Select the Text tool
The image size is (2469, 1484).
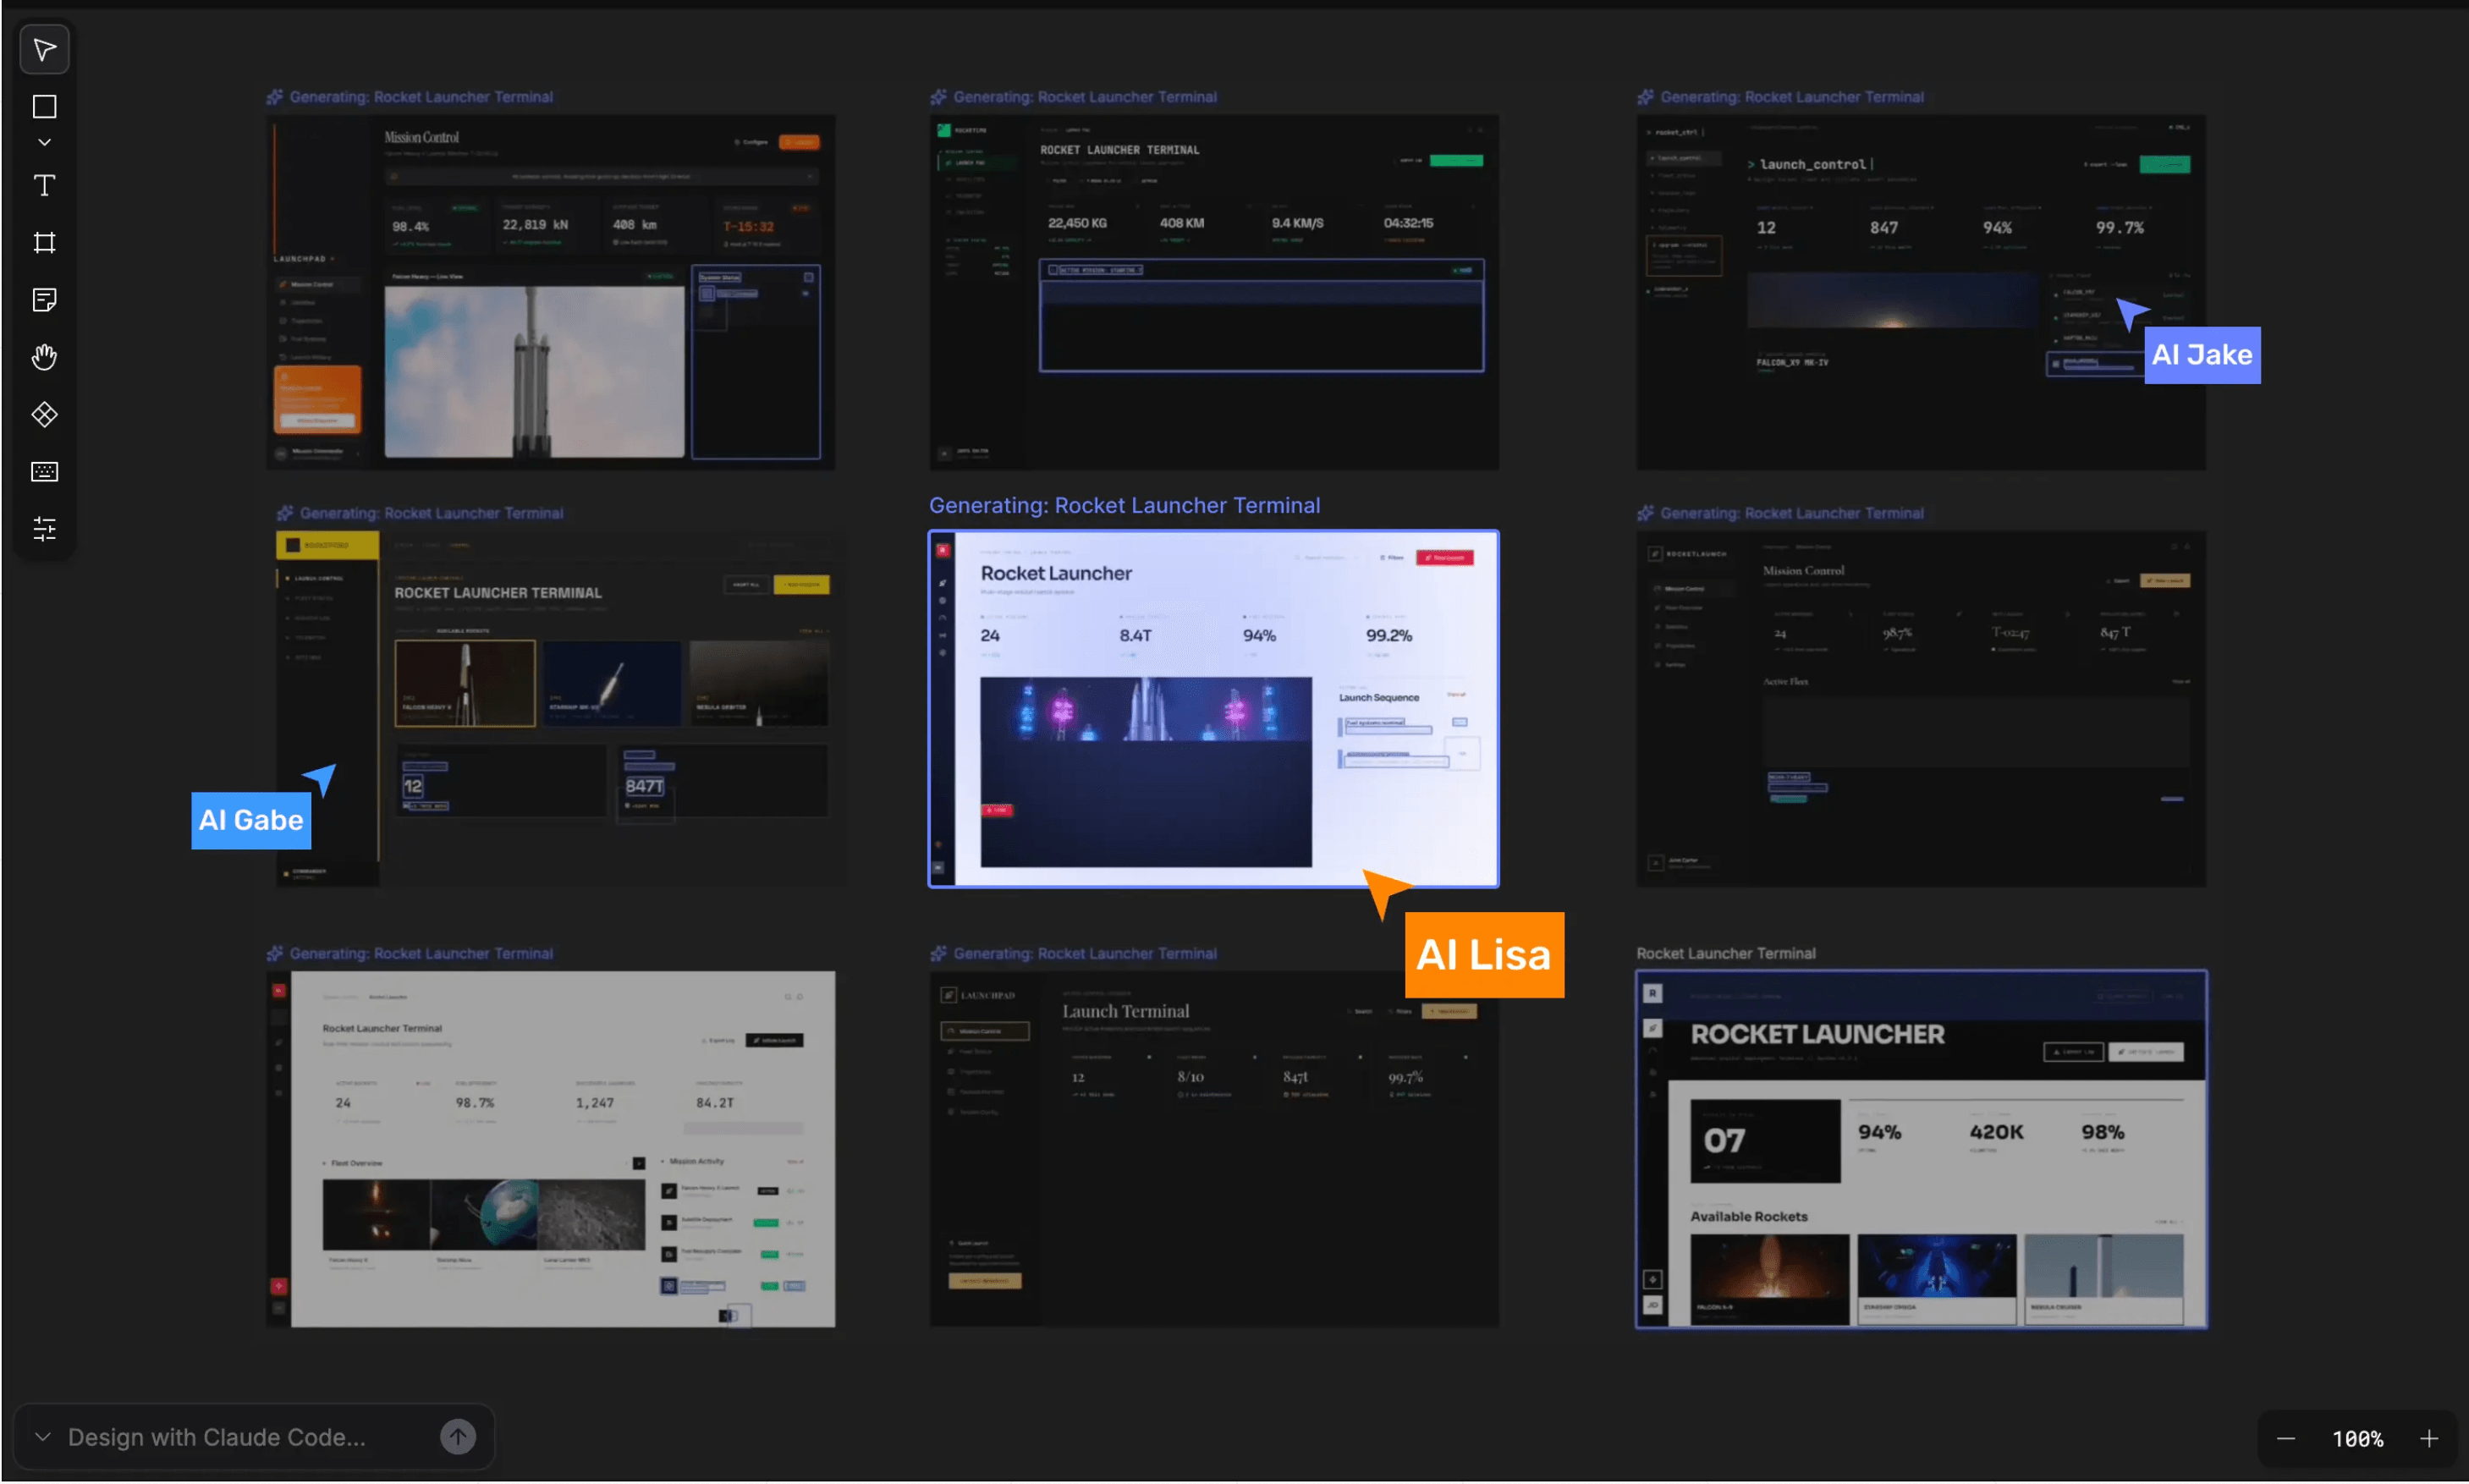pos(44,185)
